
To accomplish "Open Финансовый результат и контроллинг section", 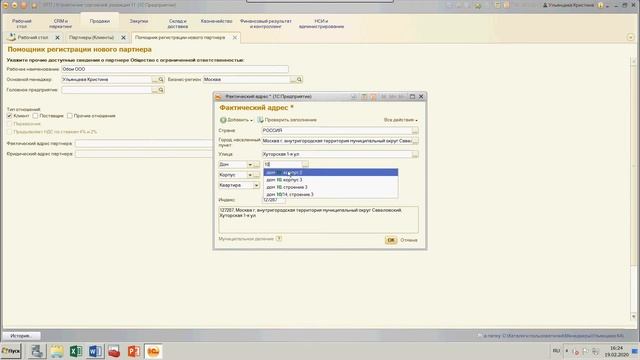I will coord(266,24).
